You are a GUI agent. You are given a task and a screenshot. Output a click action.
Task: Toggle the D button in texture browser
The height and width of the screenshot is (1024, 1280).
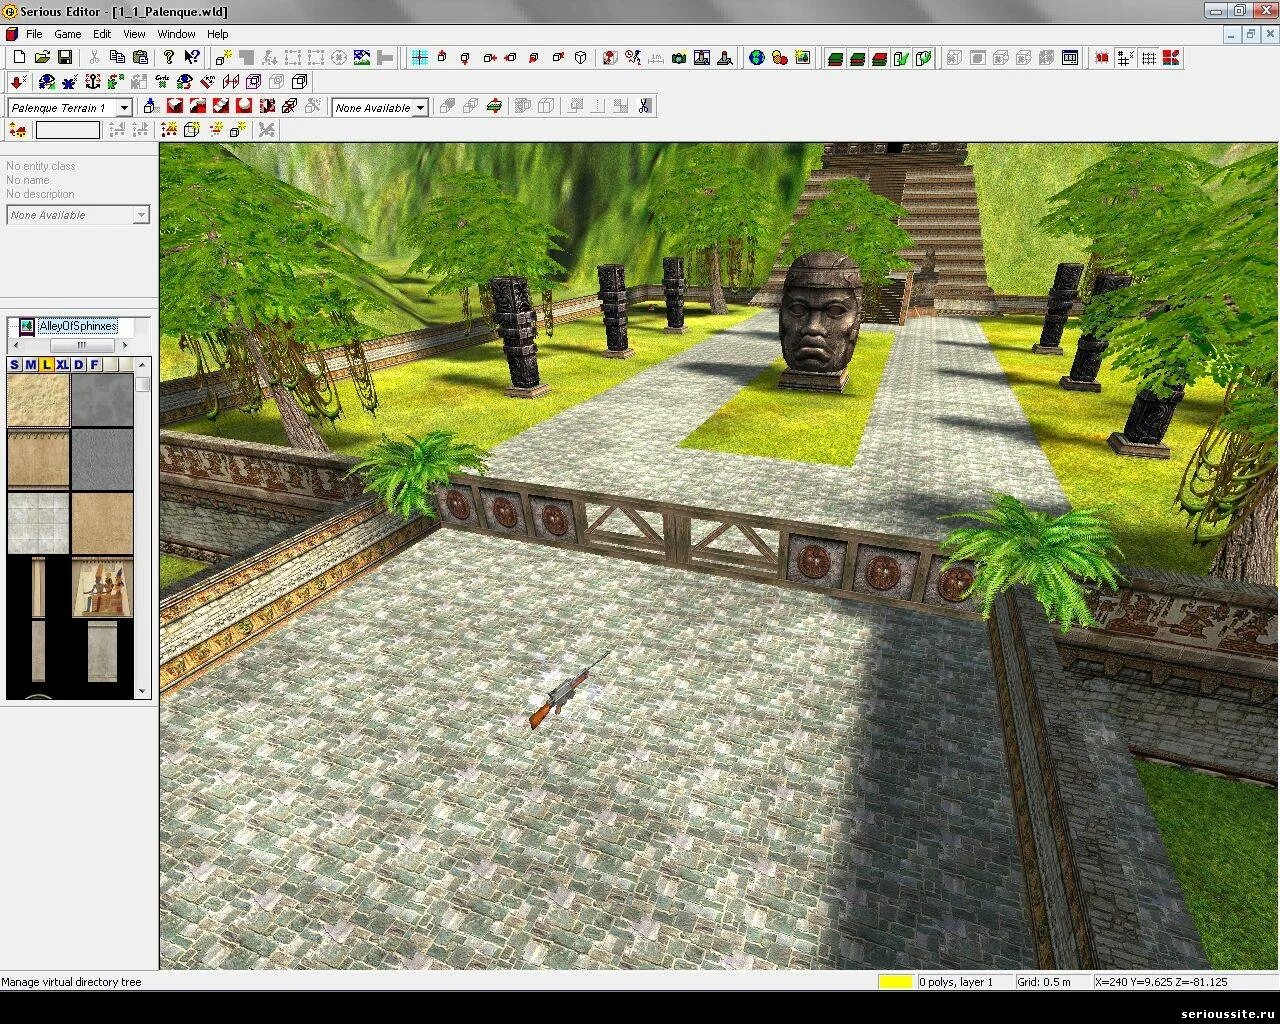(79, 364)
